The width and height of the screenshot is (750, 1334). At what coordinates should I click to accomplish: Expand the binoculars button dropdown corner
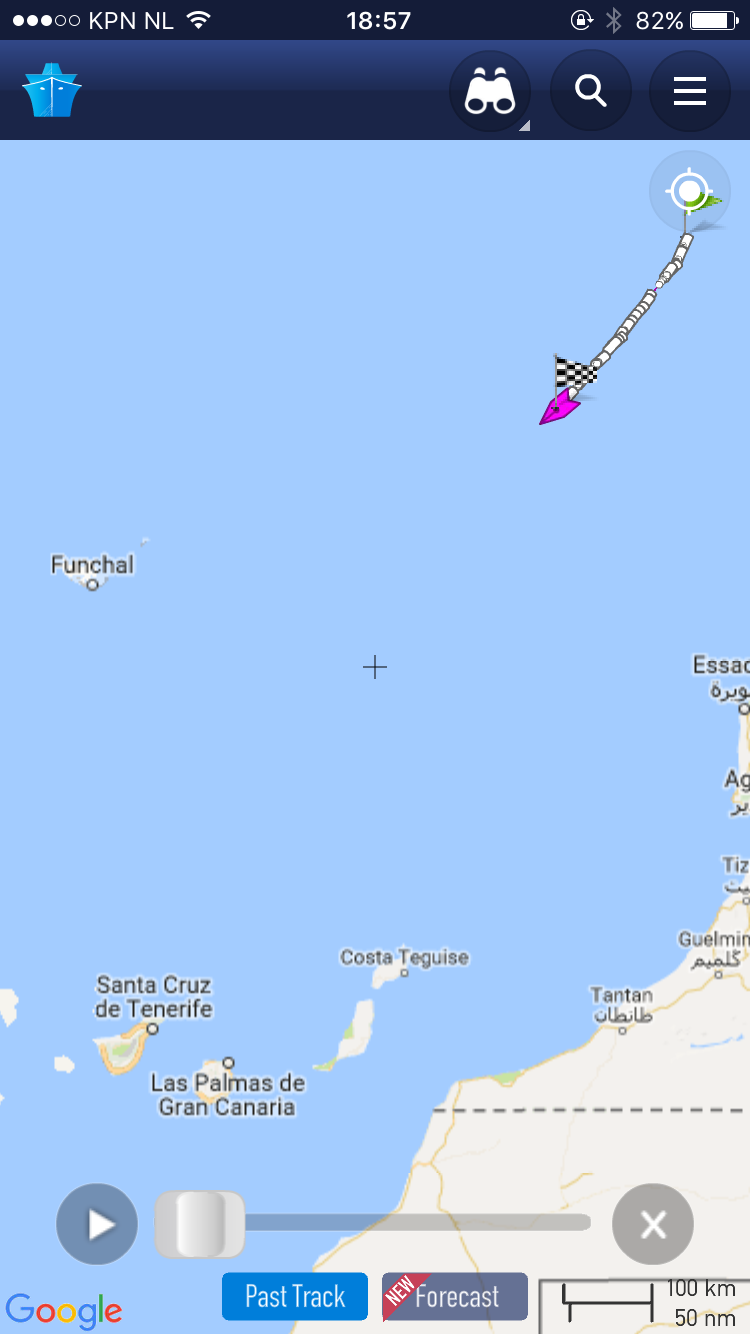point(524,126)
